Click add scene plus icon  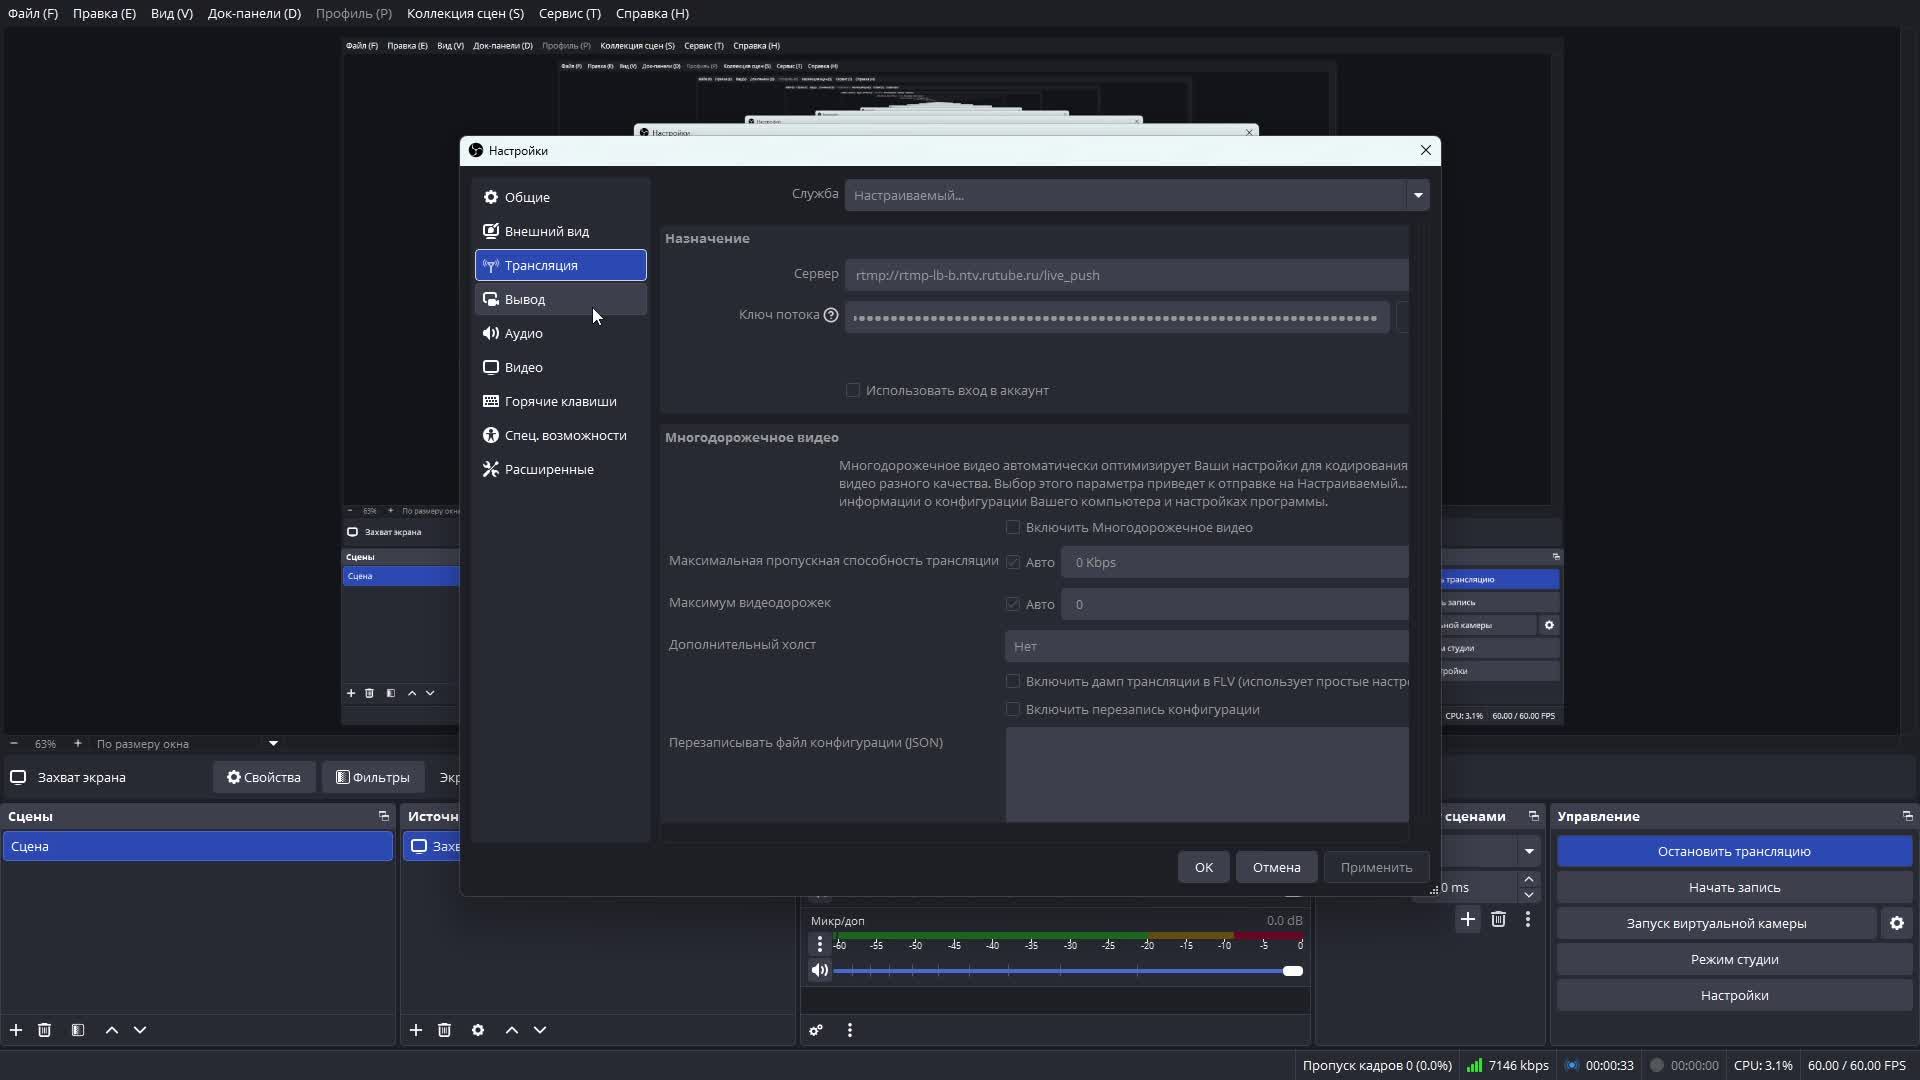point(16,1030)
